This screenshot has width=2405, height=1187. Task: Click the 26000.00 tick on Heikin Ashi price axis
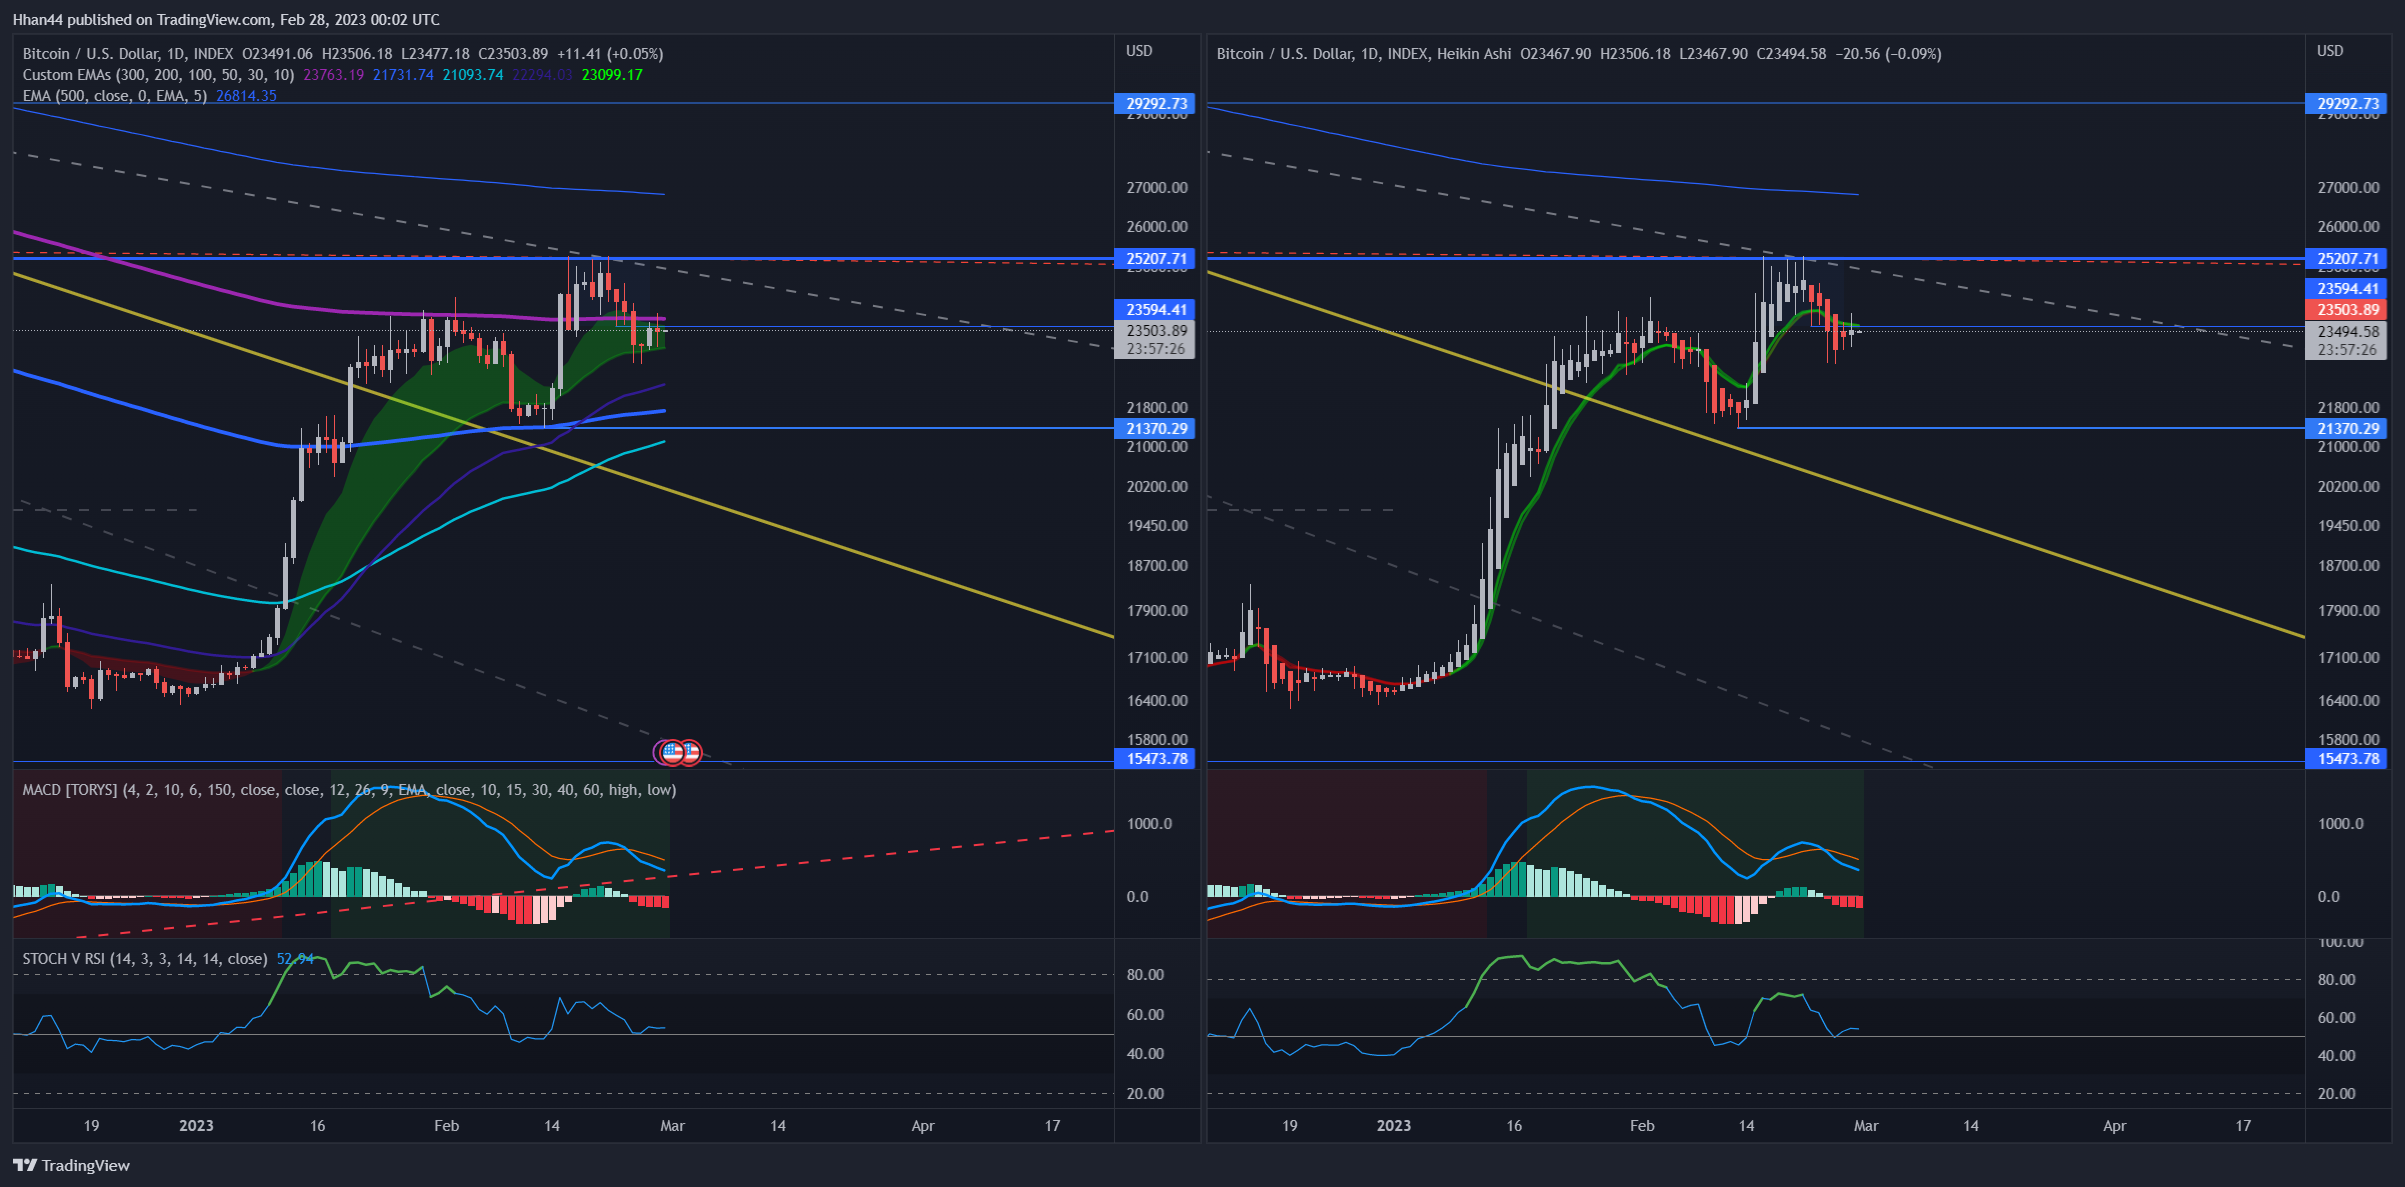point(2349,227)
